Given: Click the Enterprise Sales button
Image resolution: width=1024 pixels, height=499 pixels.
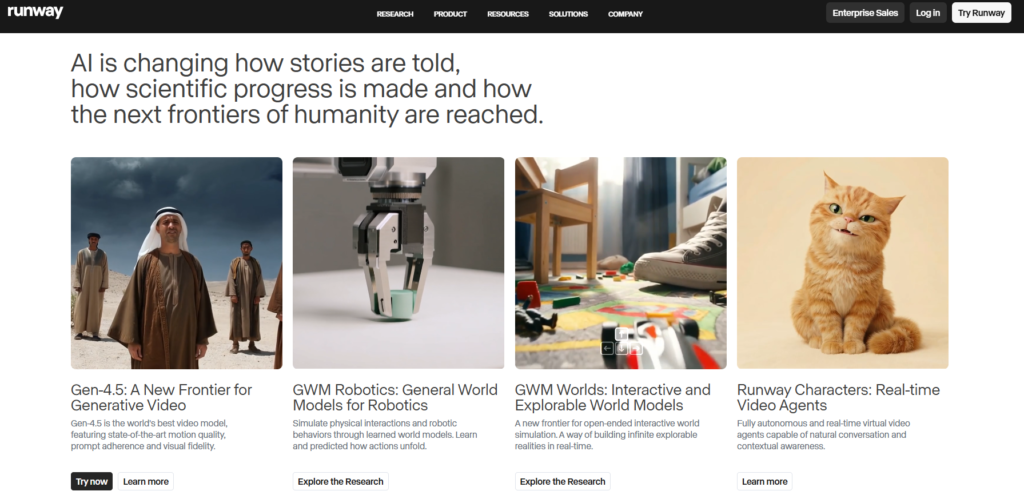Looking at the screenshot, I should (865, 13).
